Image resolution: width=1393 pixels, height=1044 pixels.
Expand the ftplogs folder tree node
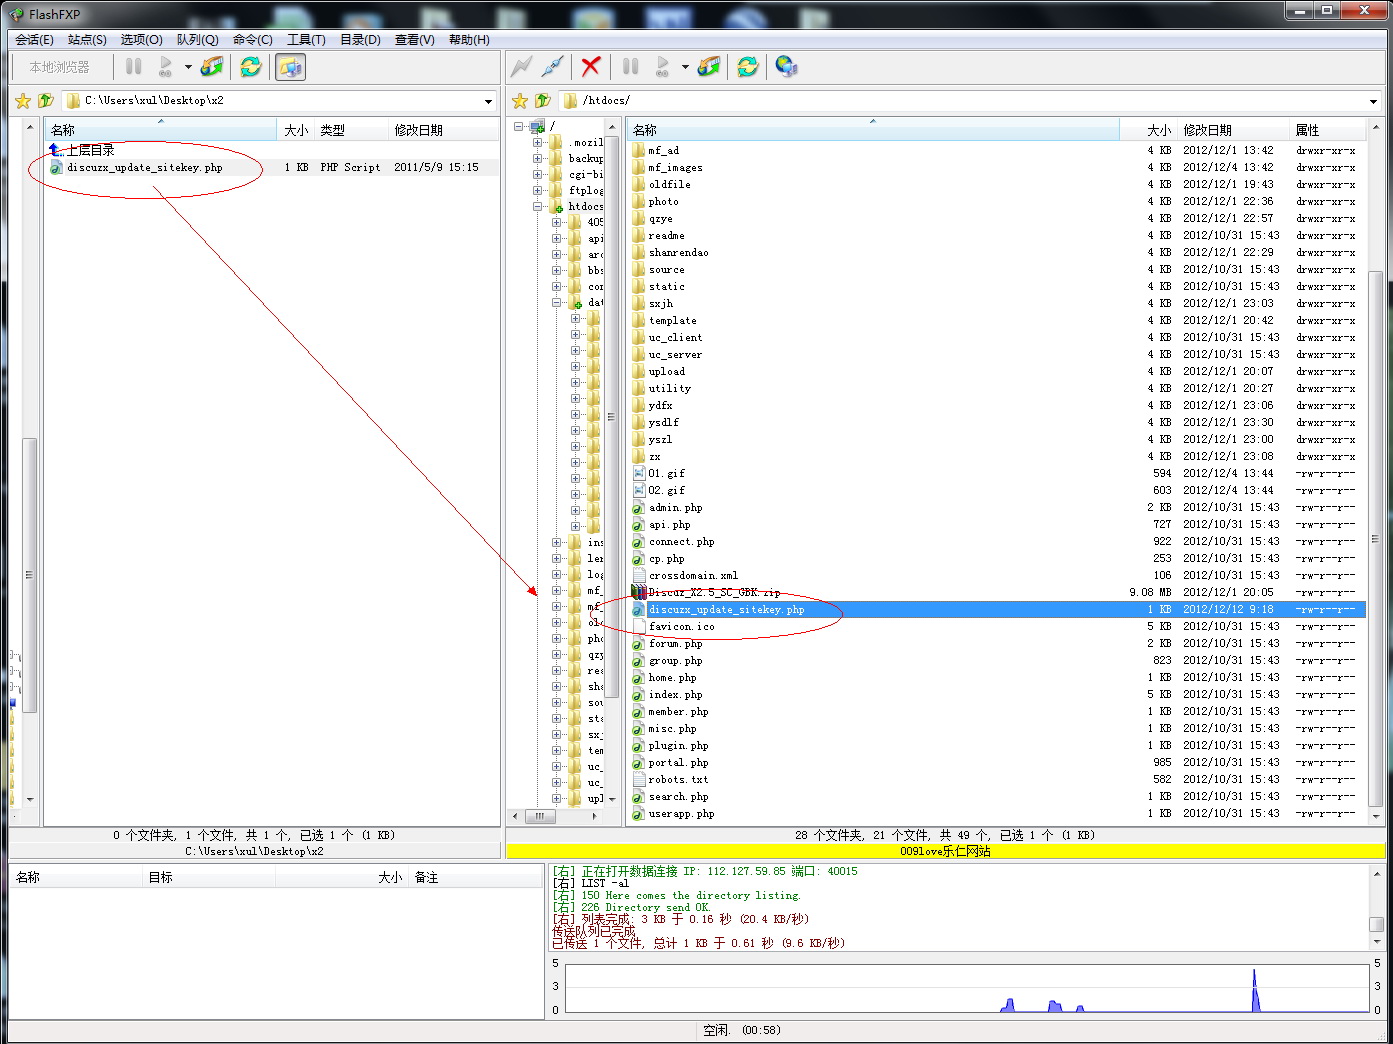(537, 190)
